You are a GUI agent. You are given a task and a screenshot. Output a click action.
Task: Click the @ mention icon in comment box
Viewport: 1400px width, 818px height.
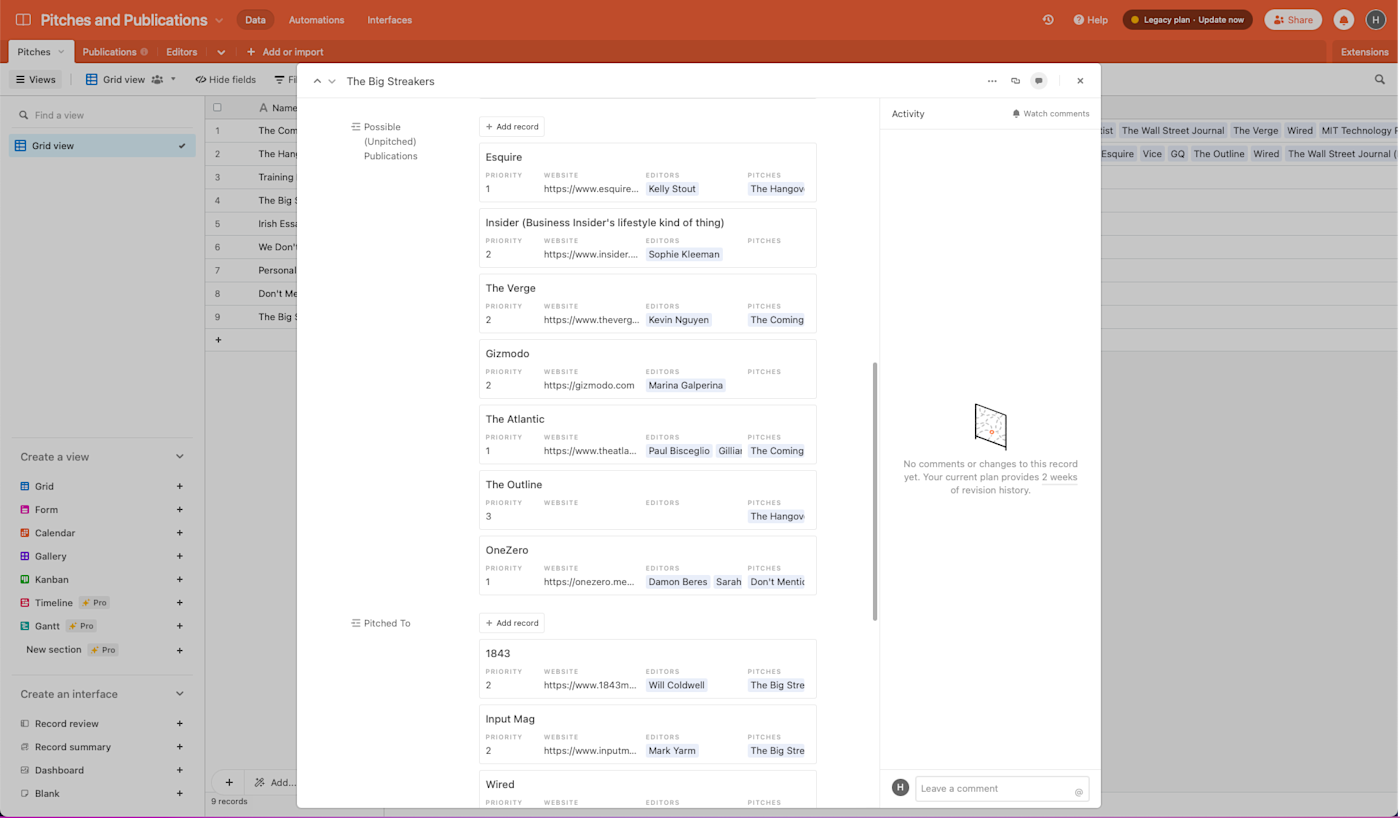(1078, 792)
